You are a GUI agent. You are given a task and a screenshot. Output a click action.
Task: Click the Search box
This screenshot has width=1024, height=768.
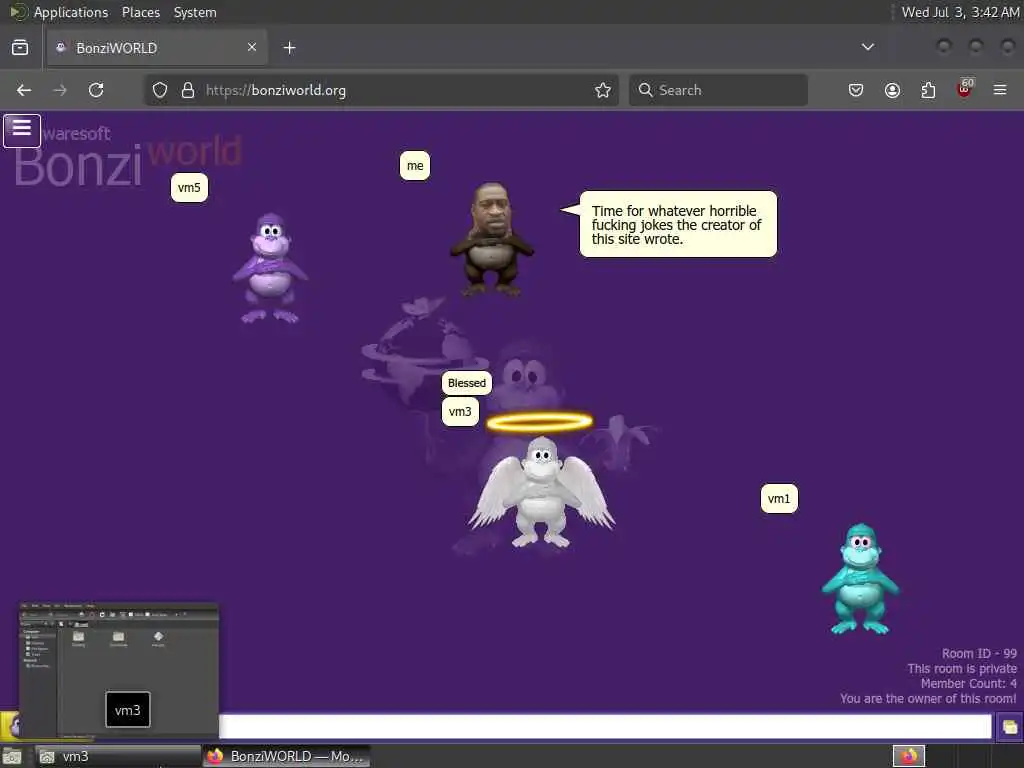click(x=718, y=90)
